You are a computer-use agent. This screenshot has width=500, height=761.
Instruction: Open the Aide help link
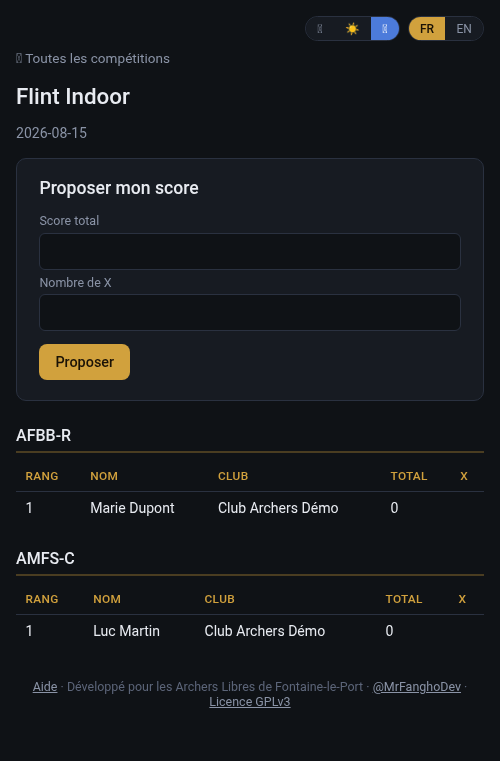45,687
